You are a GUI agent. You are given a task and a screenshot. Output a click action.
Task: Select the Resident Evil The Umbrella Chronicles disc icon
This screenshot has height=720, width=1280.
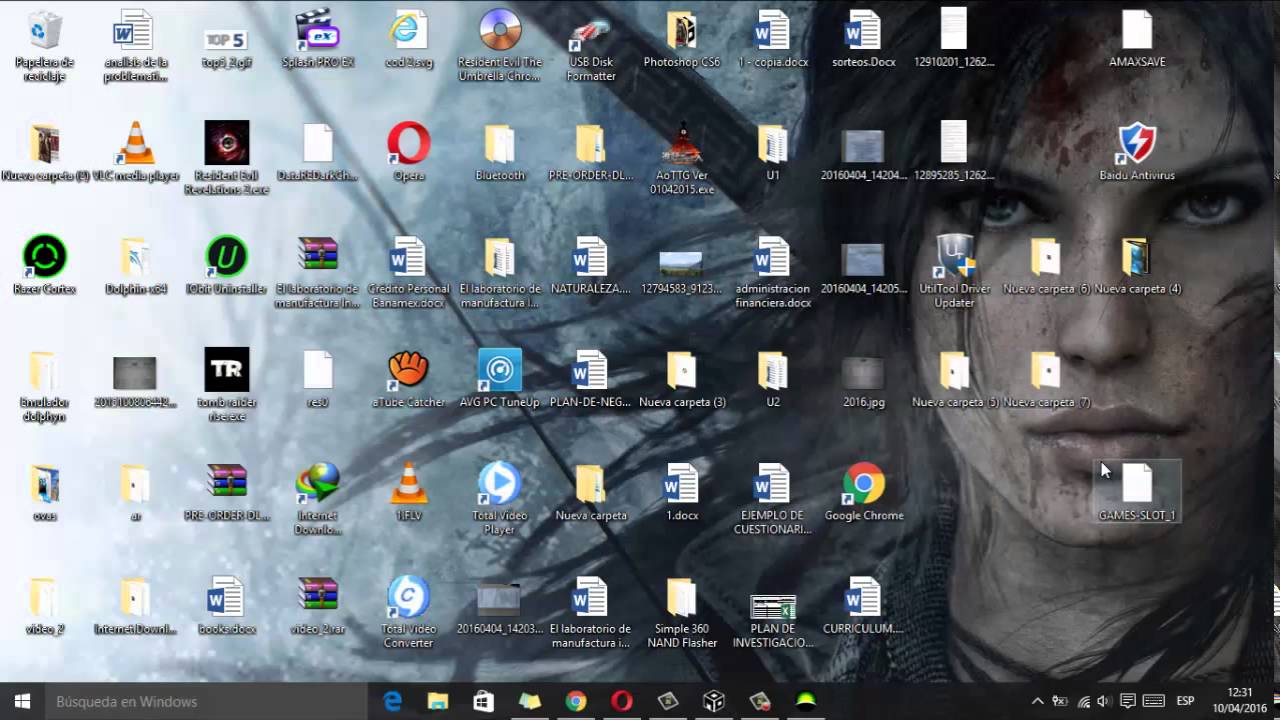[x=500, y=47]
